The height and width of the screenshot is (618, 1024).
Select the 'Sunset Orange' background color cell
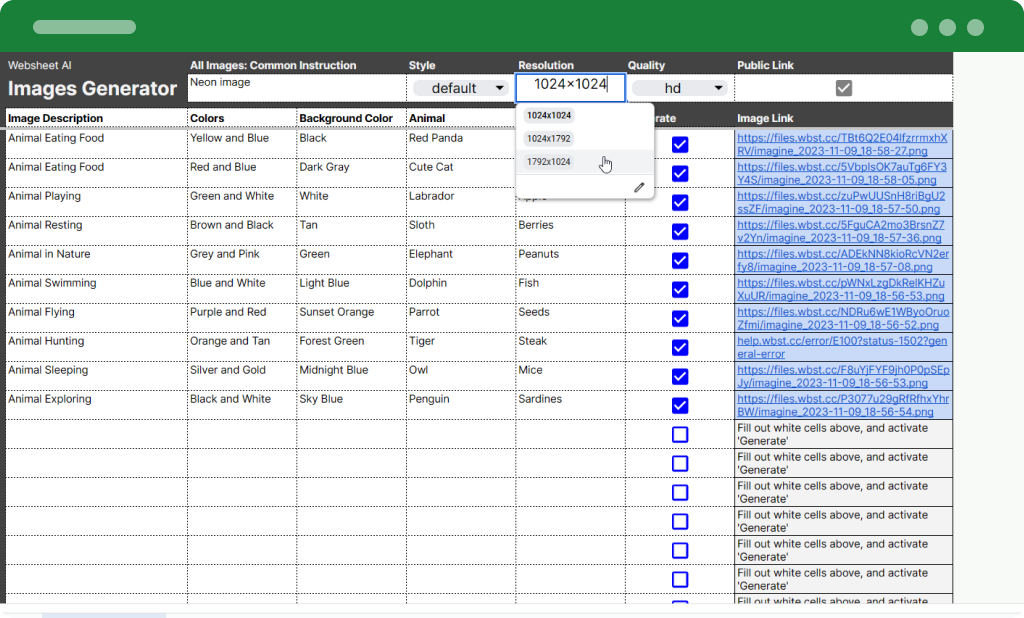click(351, 318)
